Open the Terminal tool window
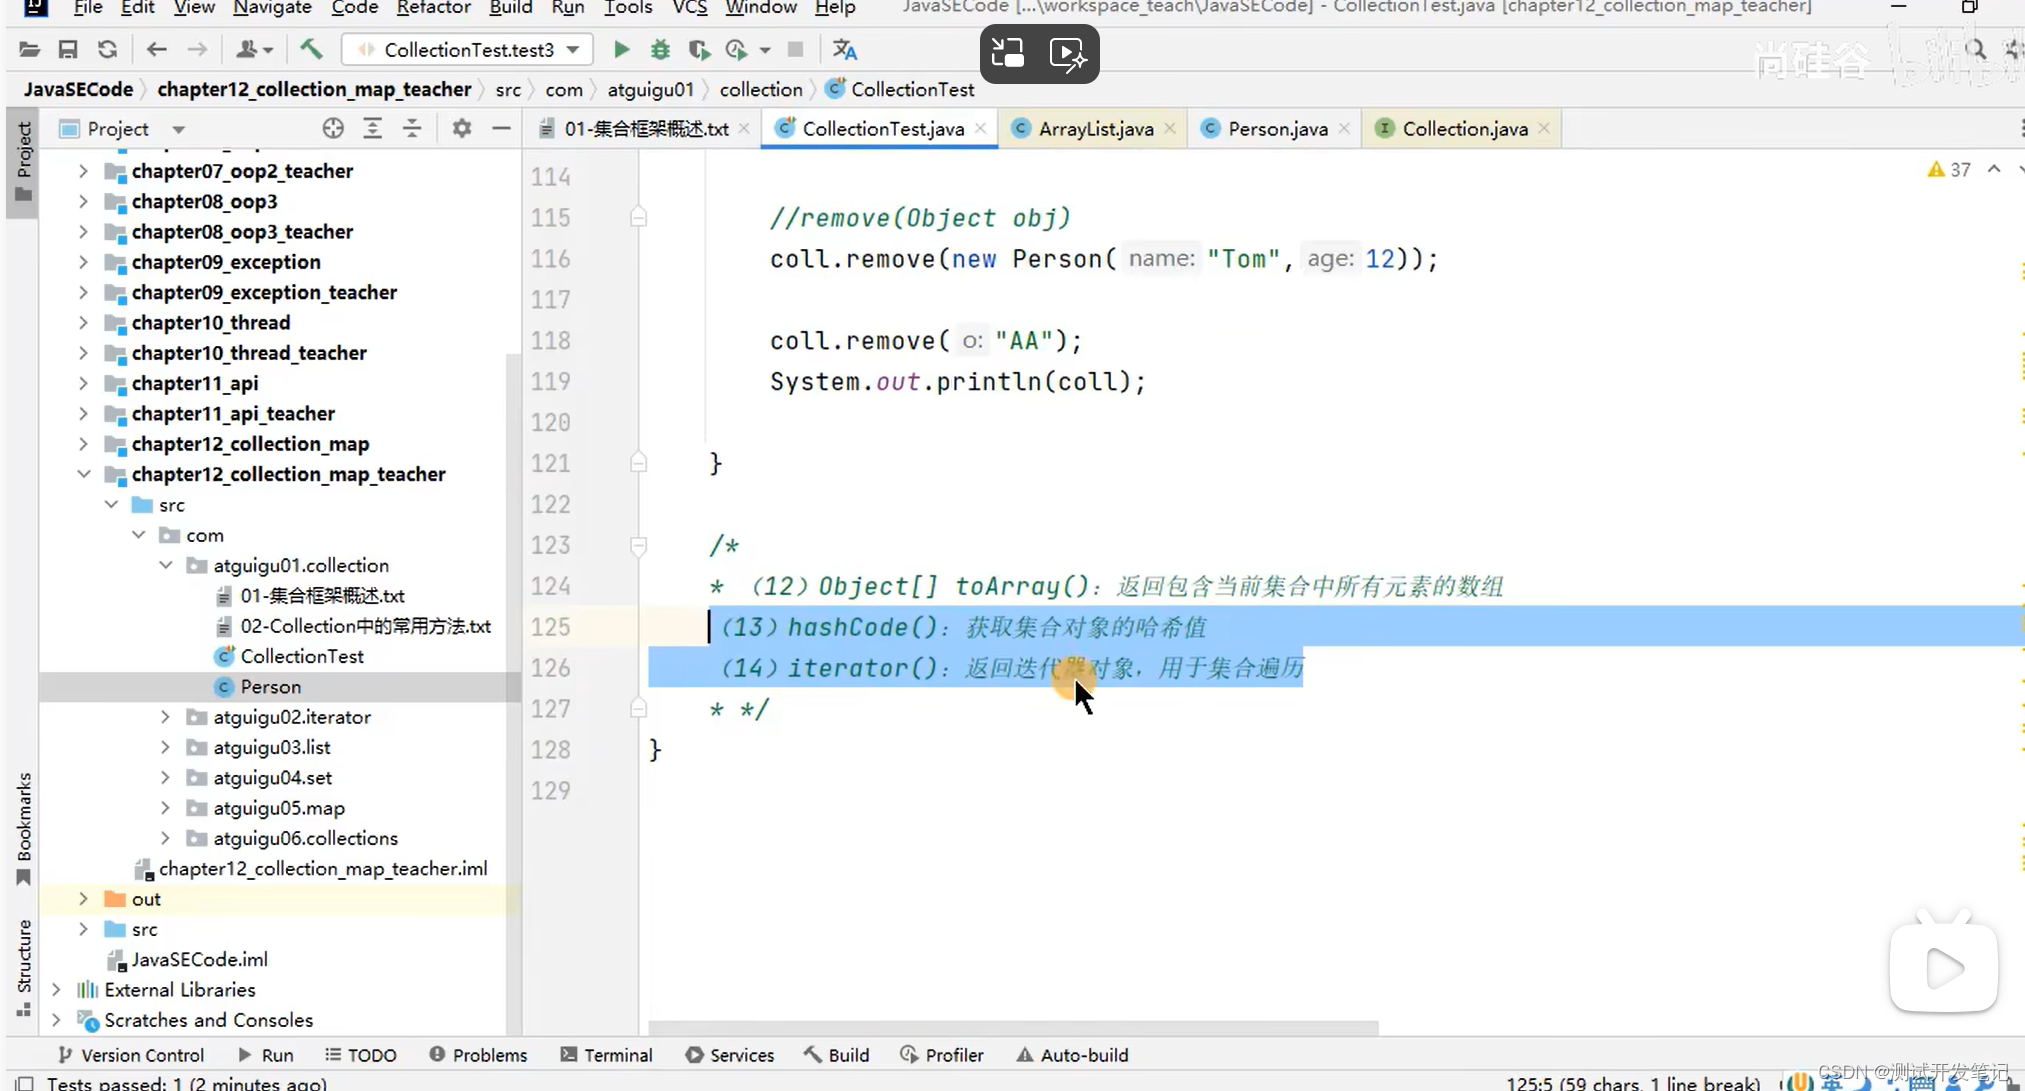 click(607, 1055)
